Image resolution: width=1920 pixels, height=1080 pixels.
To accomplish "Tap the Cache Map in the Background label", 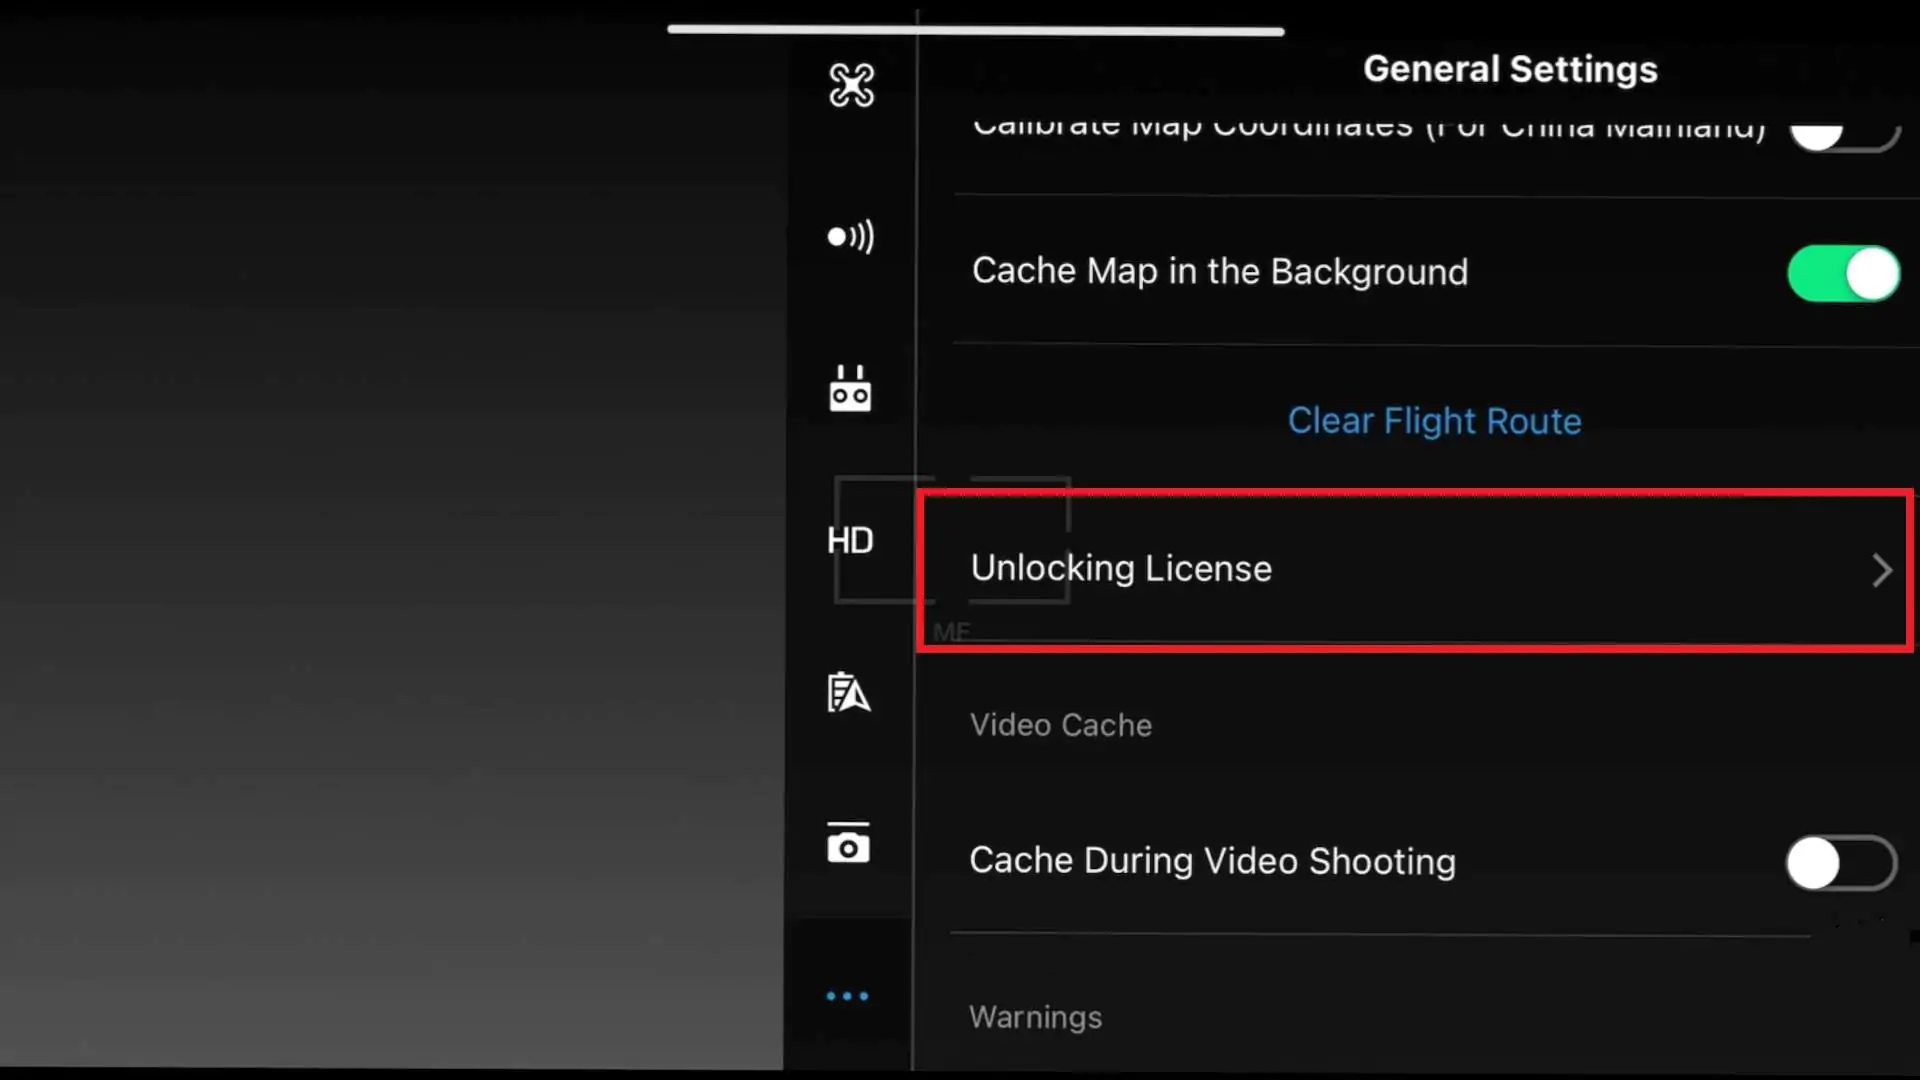I will [x=1219, y=271].
